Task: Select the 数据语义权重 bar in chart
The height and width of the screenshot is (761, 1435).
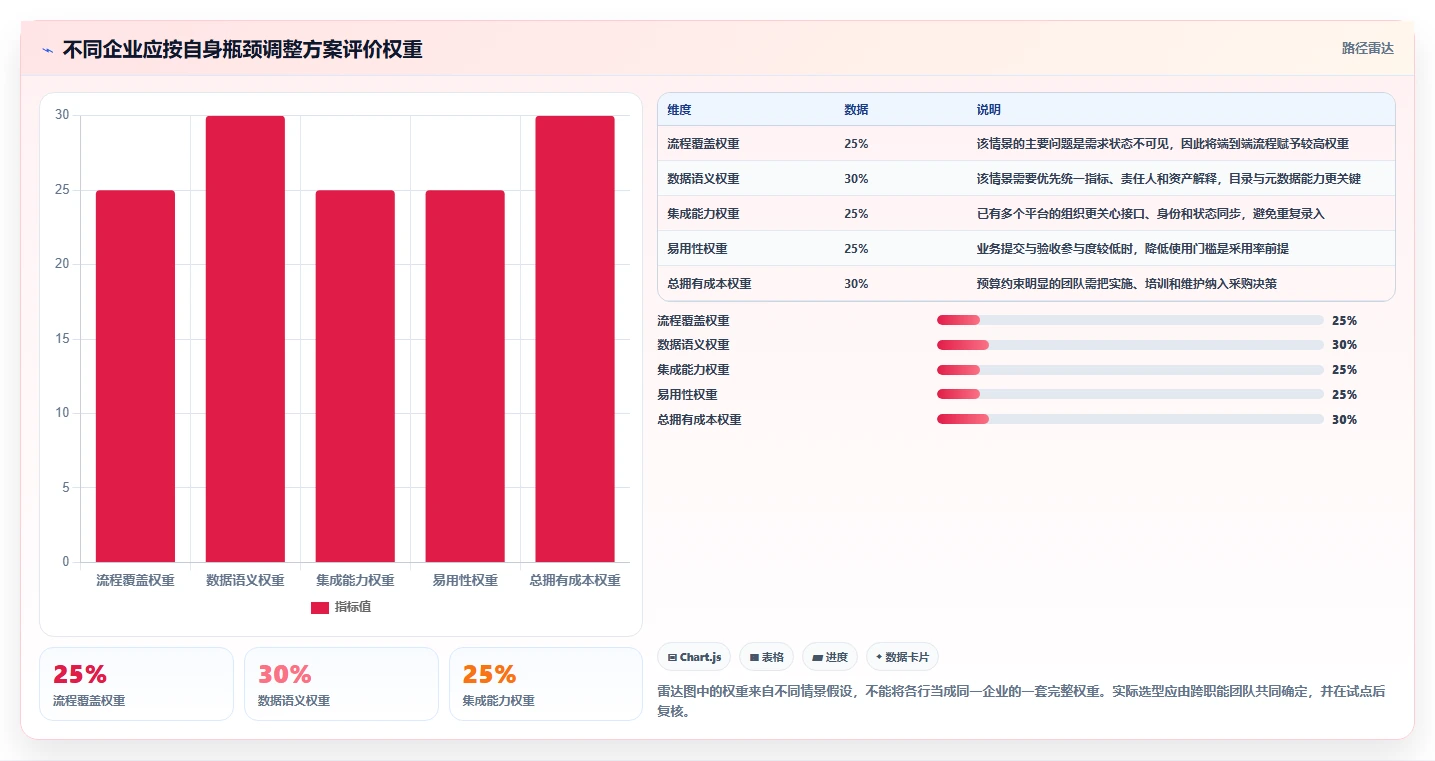Action: pos(245,339)
